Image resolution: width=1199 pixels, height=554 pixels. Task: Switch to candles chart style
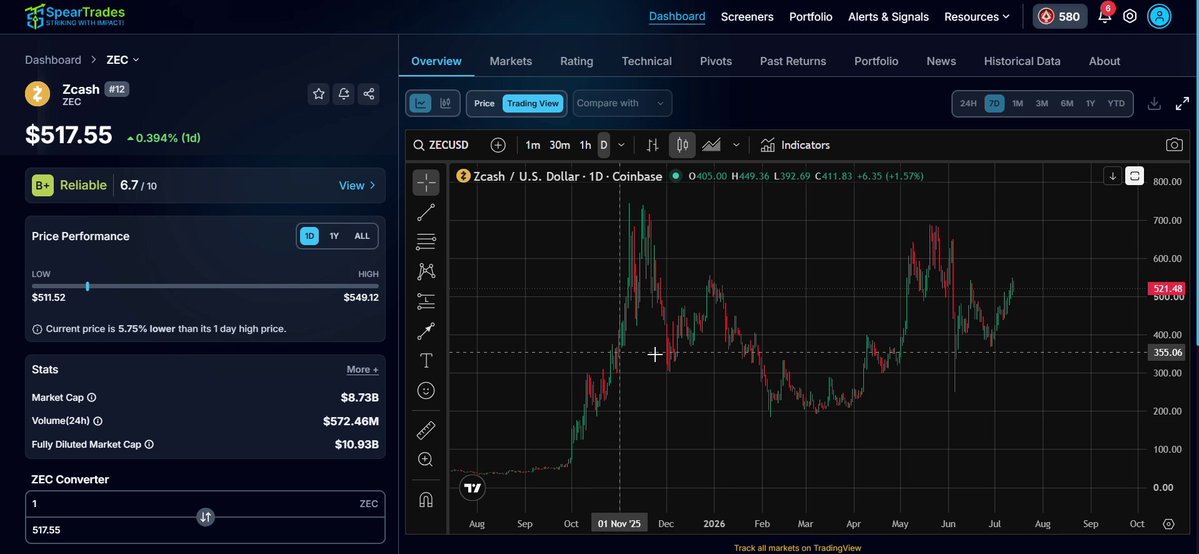(682, 145)
